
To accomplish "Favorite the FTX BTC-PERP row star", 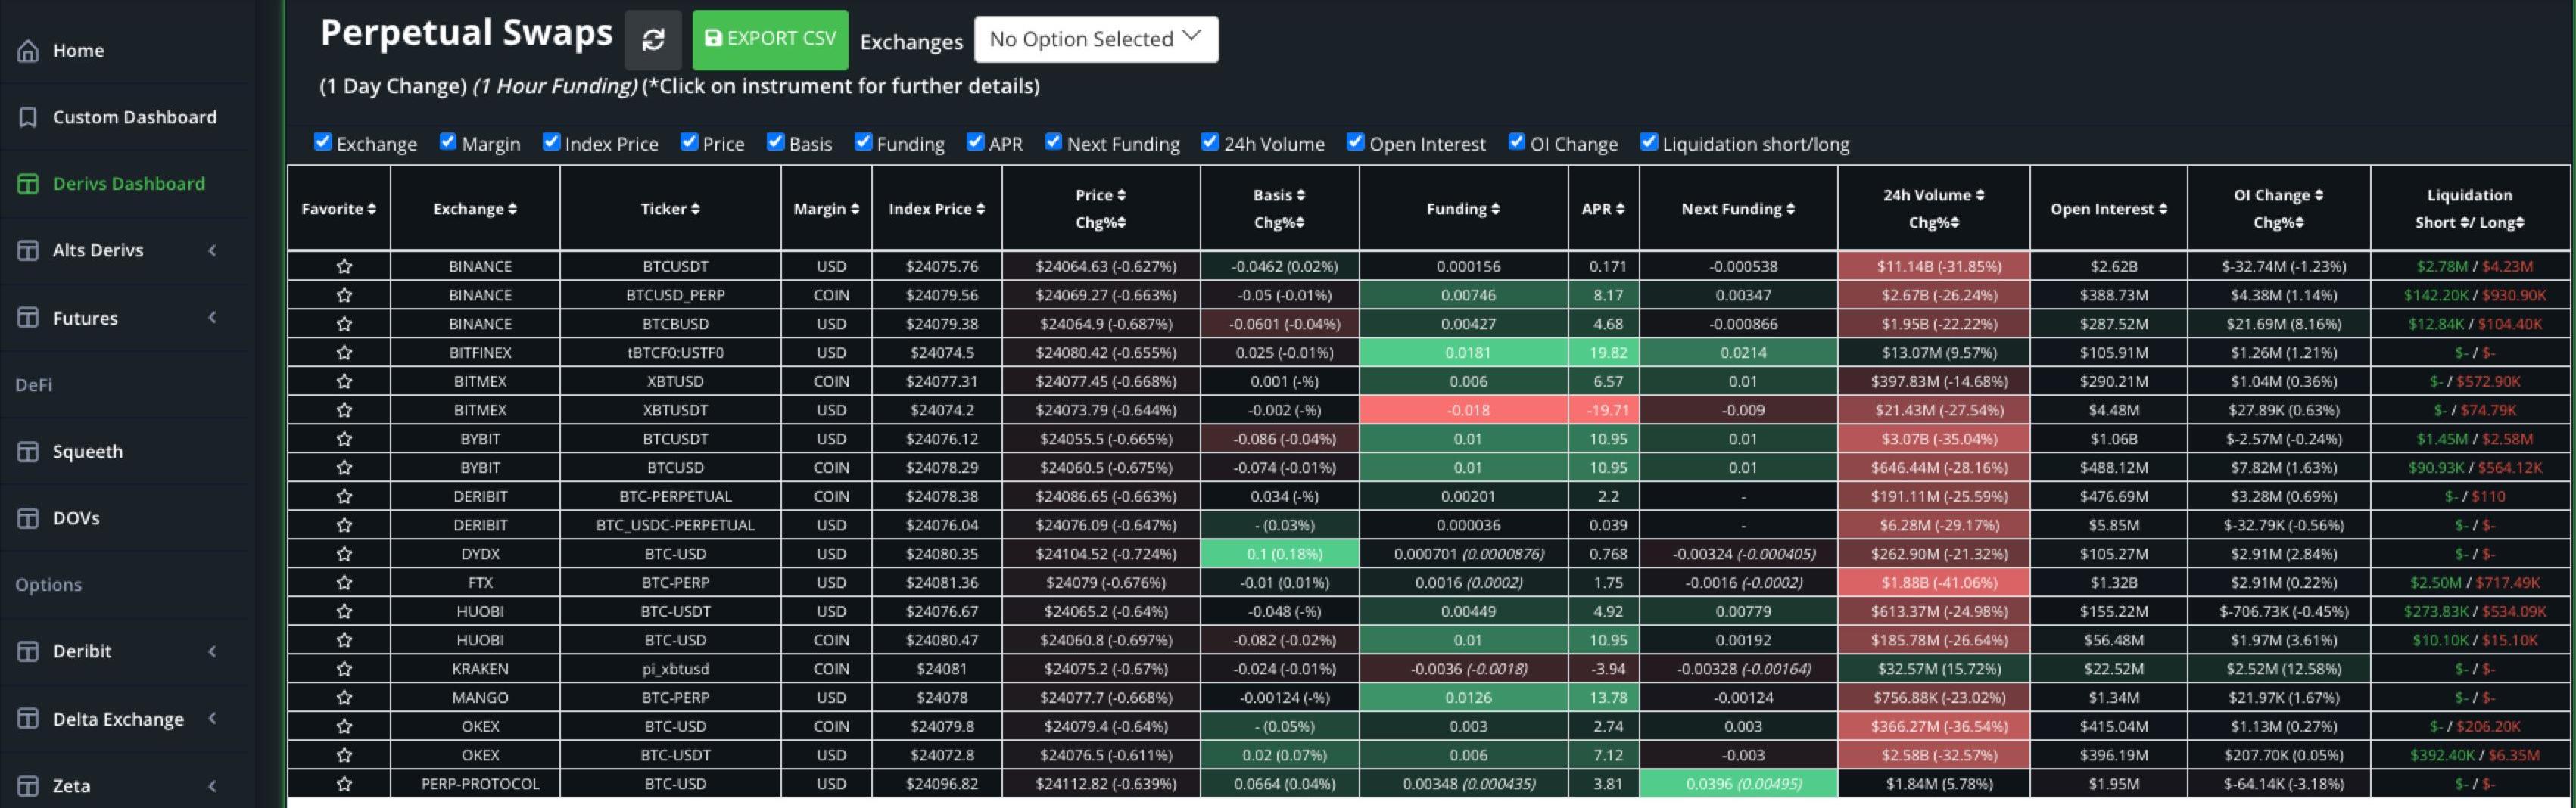I will coord(344,583).
